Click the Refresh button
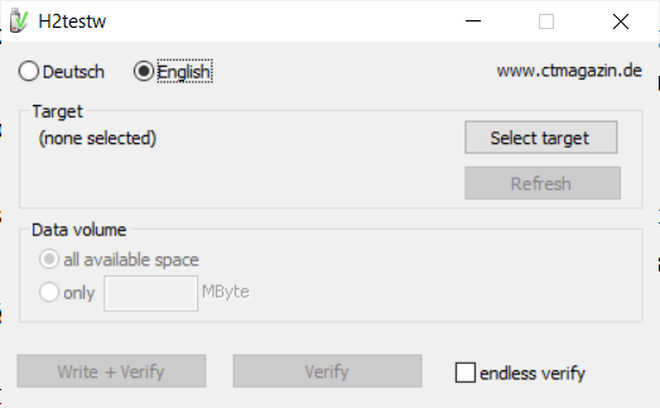Image resolution: width=660 pixels, height=408 pixels. [x=543, y=183]
